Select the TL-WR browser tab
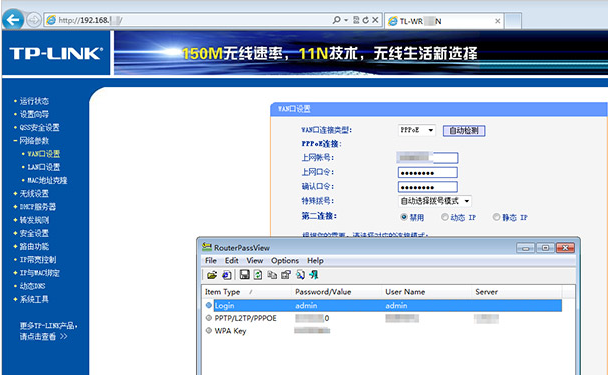The width and height of the screenshot is (608, 375). [x=444, y=21]
